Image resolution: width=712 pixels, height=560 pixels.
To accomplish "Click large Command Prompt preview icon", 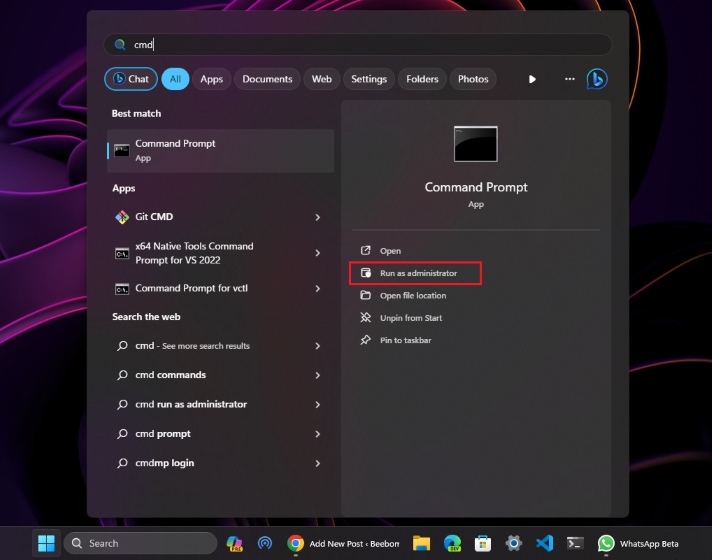I will pyautogui.click(x=475, y=144).
